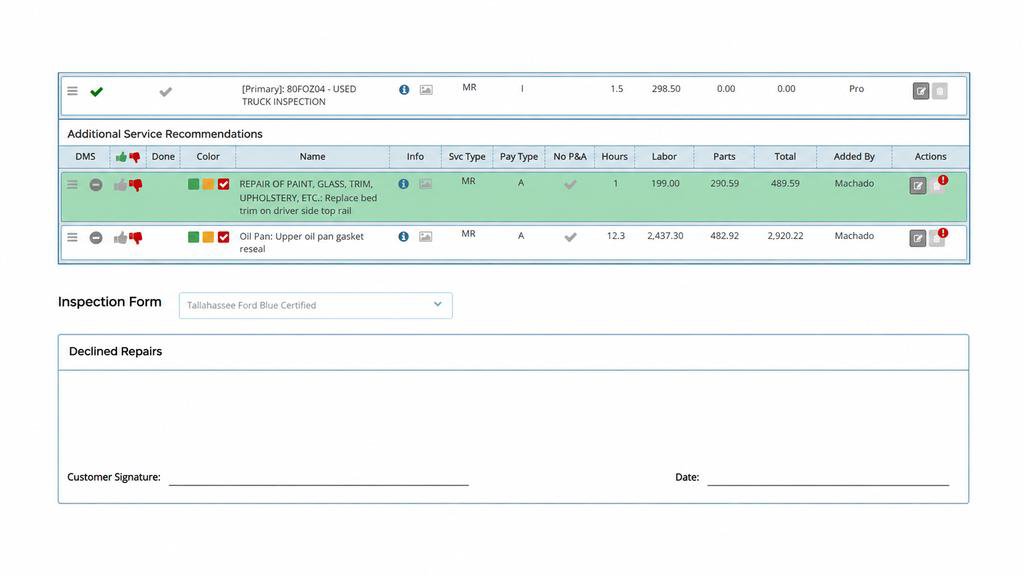Grab the reorder handle on the USED TRUCK INSPECTION row
This screenshot has width=1024, height=576.
click(x=72, y=91)
